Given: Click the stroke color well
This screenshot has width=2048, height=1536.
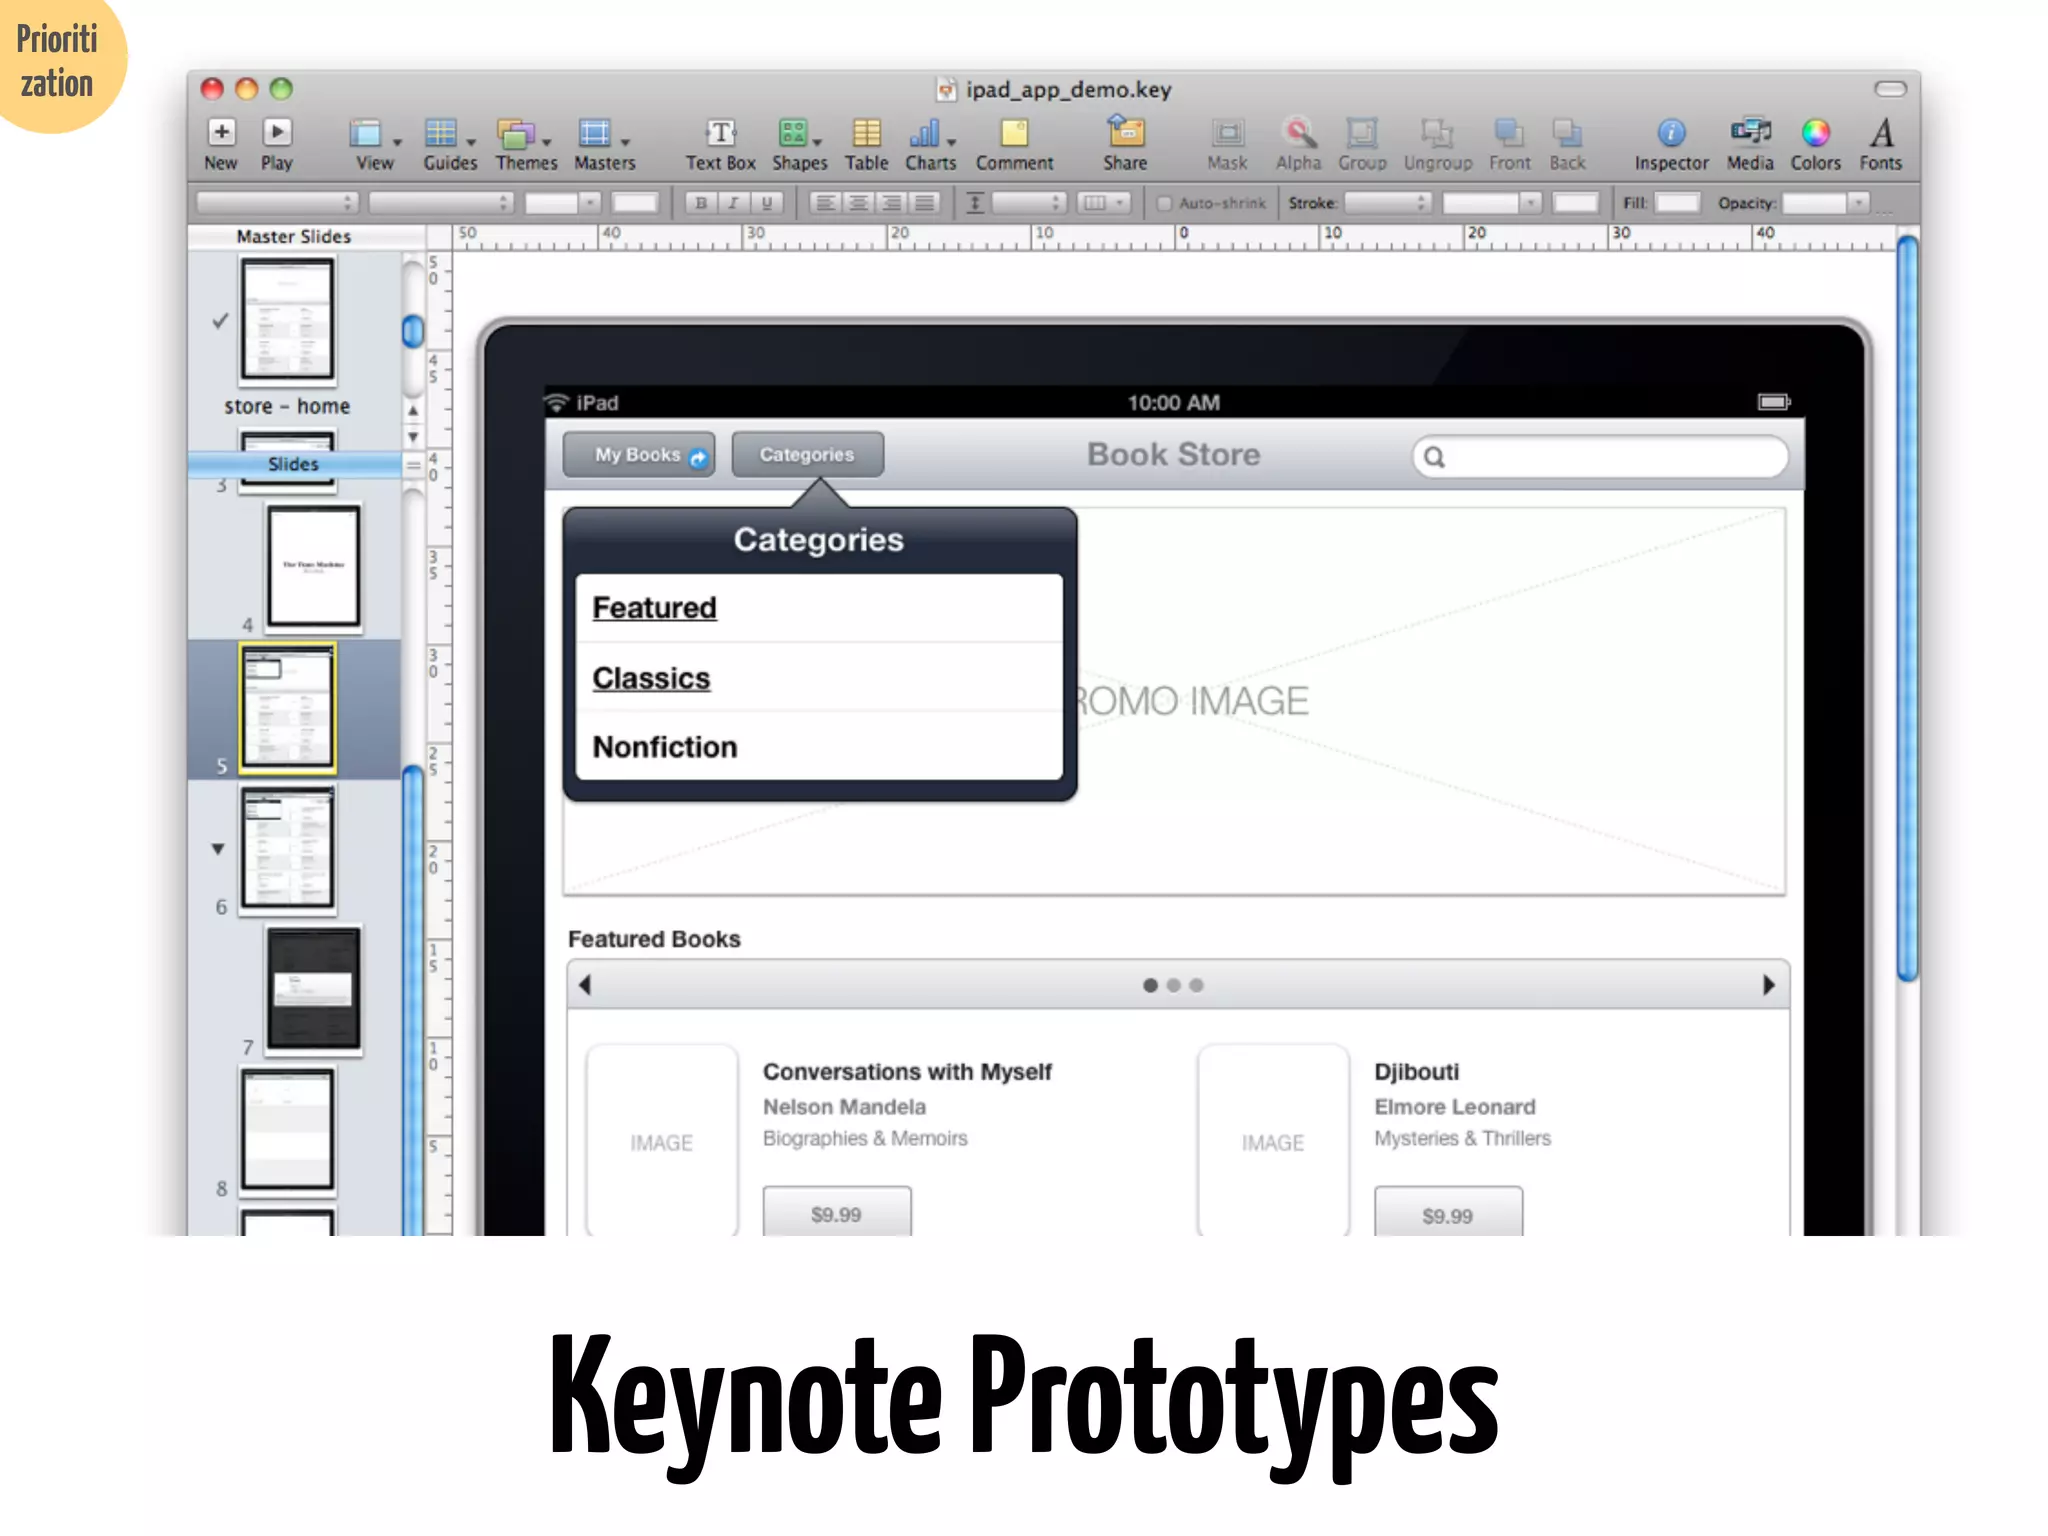Looking at the screenshot, I should click(1576, 203).
